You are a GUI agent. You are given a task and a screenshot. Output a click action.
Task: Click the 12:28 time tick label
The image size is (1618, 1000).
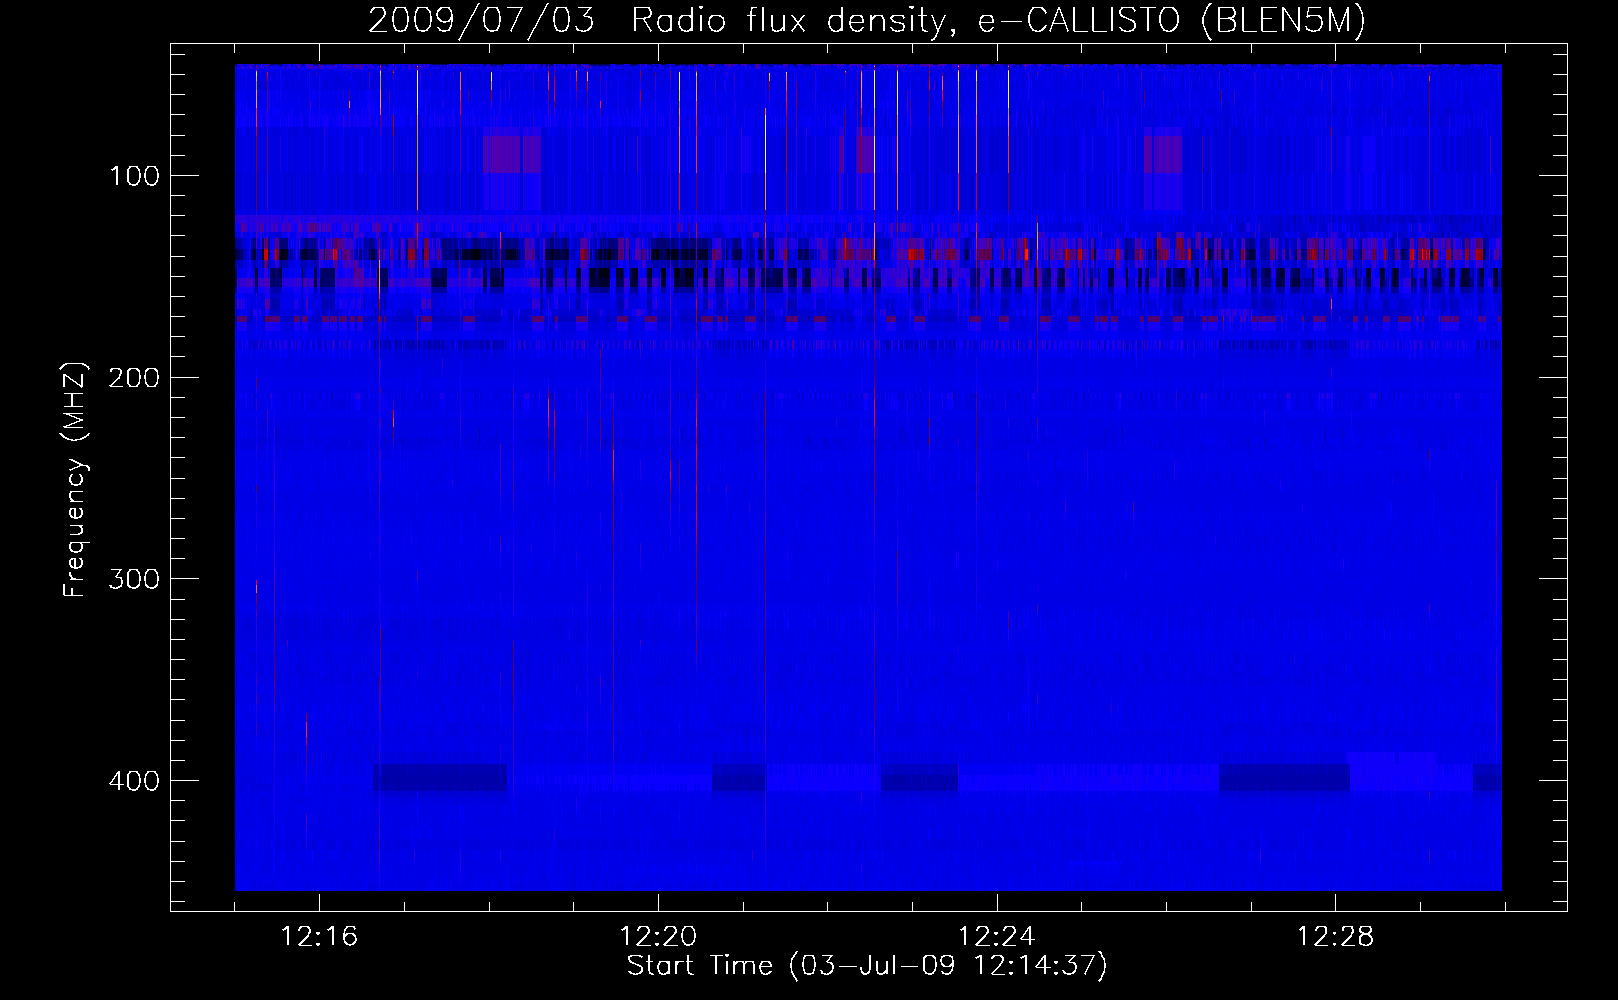pyautogui.click(x=1336, y=937)
